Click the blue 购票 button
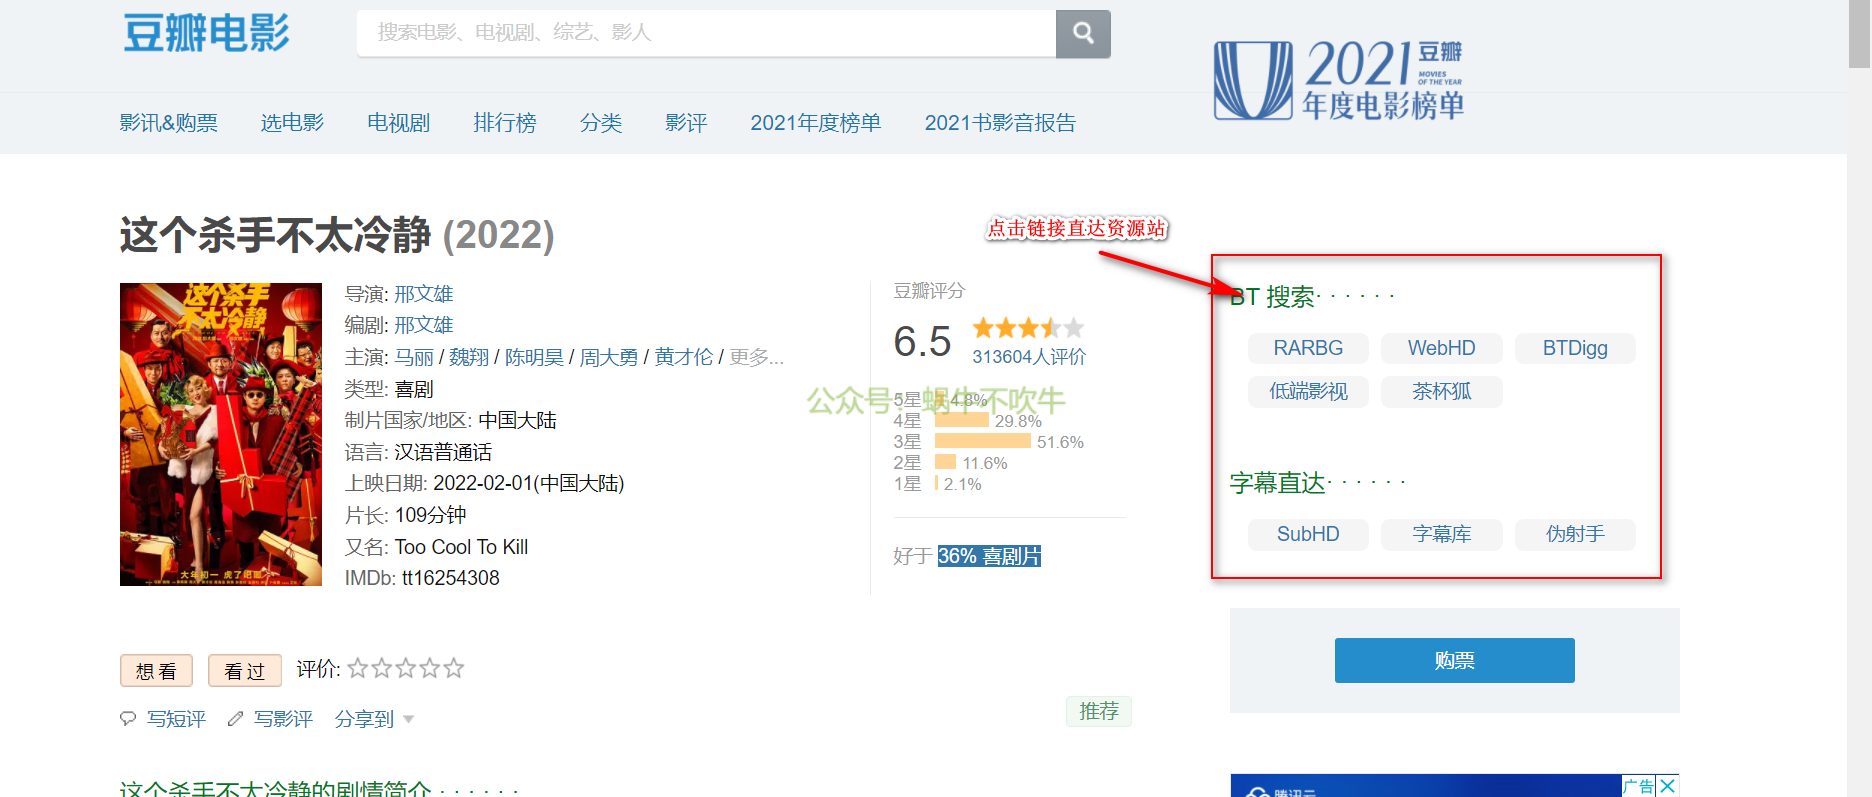 tap(1454, 660)
